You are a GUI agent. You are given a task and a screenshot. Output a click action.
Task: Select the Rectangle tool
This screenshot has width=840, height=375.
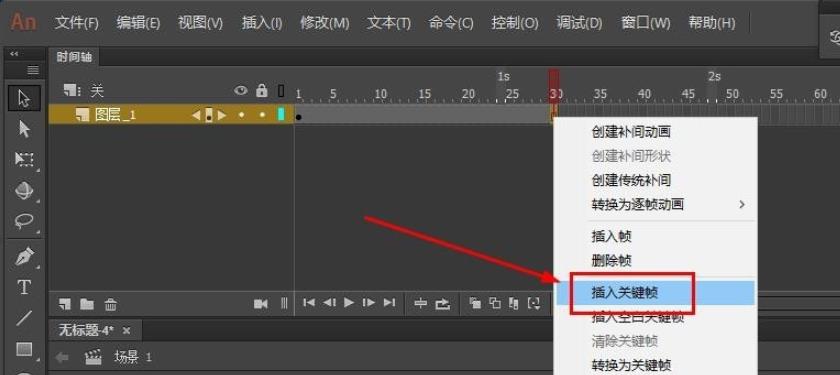pyautogui.click(x=24, y=349)
